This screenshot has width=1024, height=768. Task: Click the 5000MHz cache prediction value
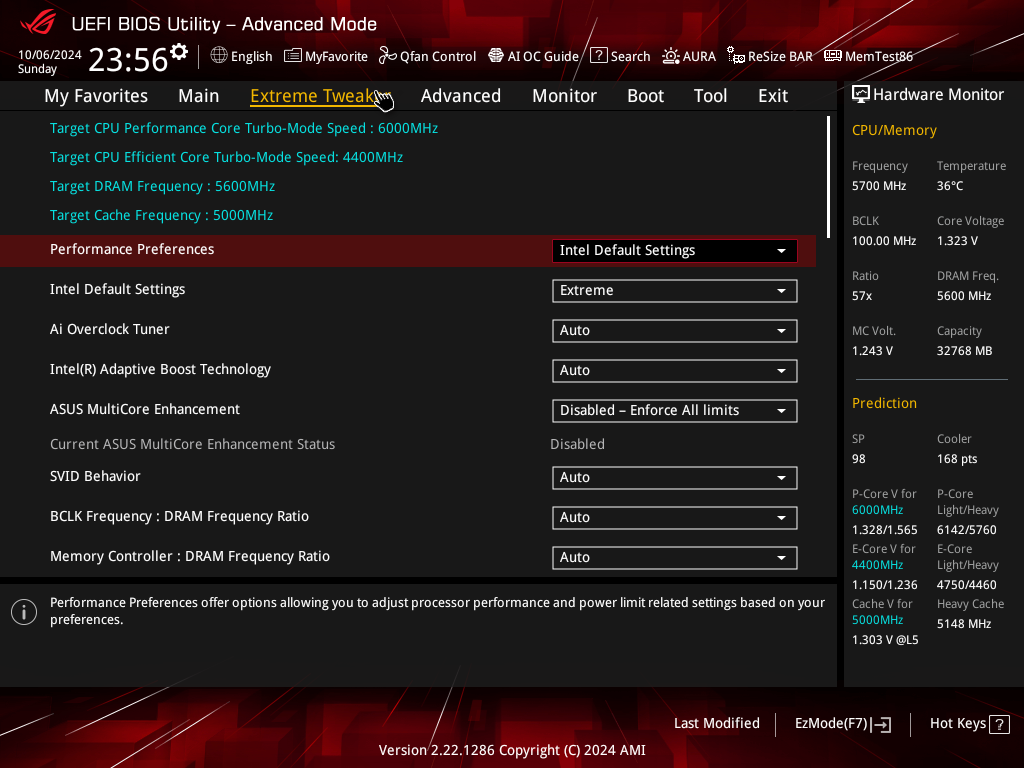pos(877,620)
